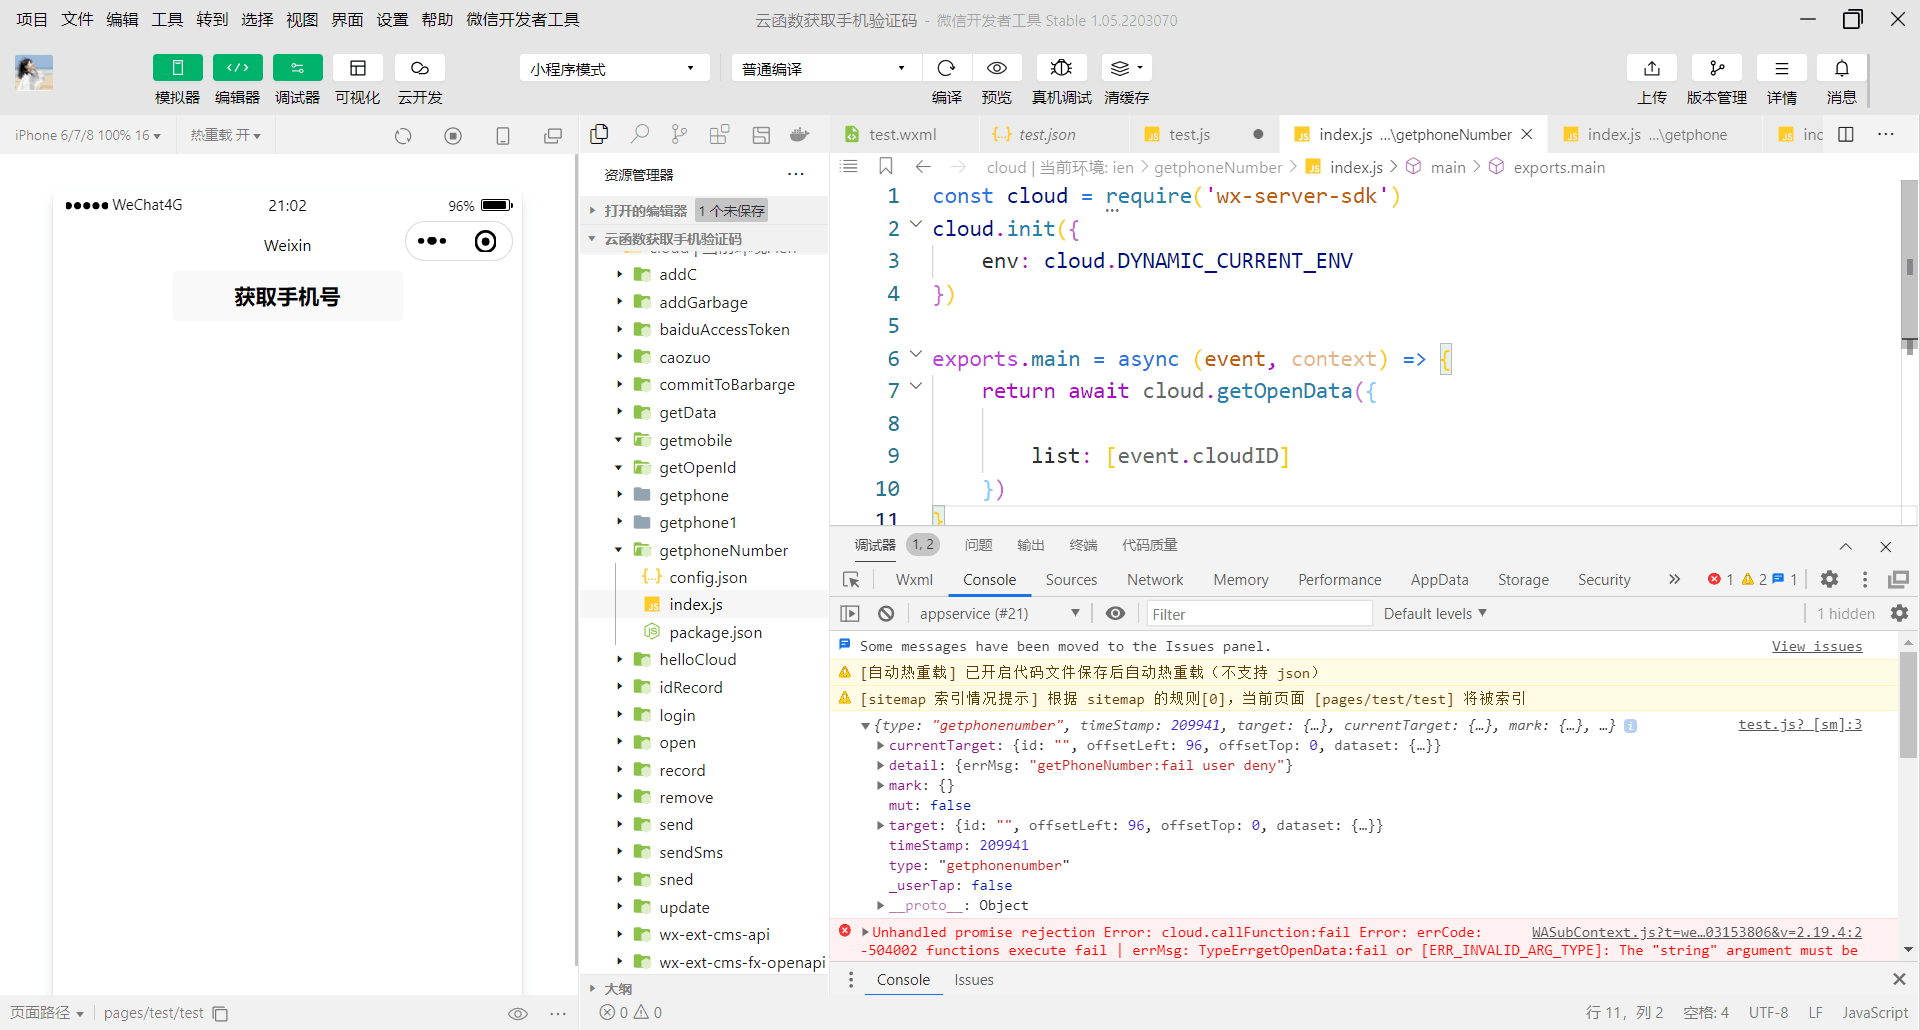Open the device selector iPhone 6/7/8
1920x1030 pixels.
[x=88, y=135]
